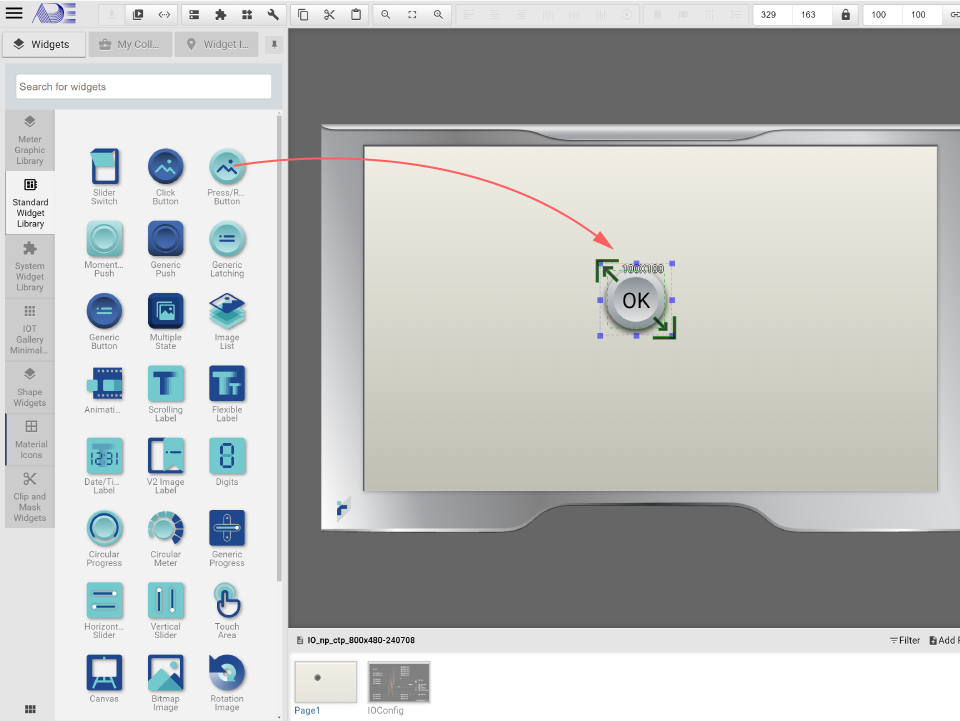Open the Material Icons library
Image resolution: width=960 pixels, height=721 pixels.
point(30,439)
